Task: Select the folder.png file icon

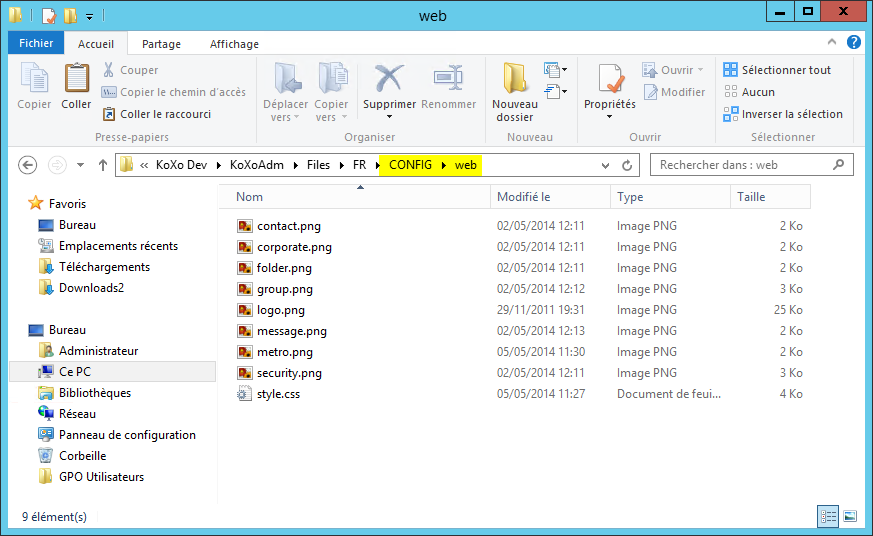Action: [x=244, y=268]
